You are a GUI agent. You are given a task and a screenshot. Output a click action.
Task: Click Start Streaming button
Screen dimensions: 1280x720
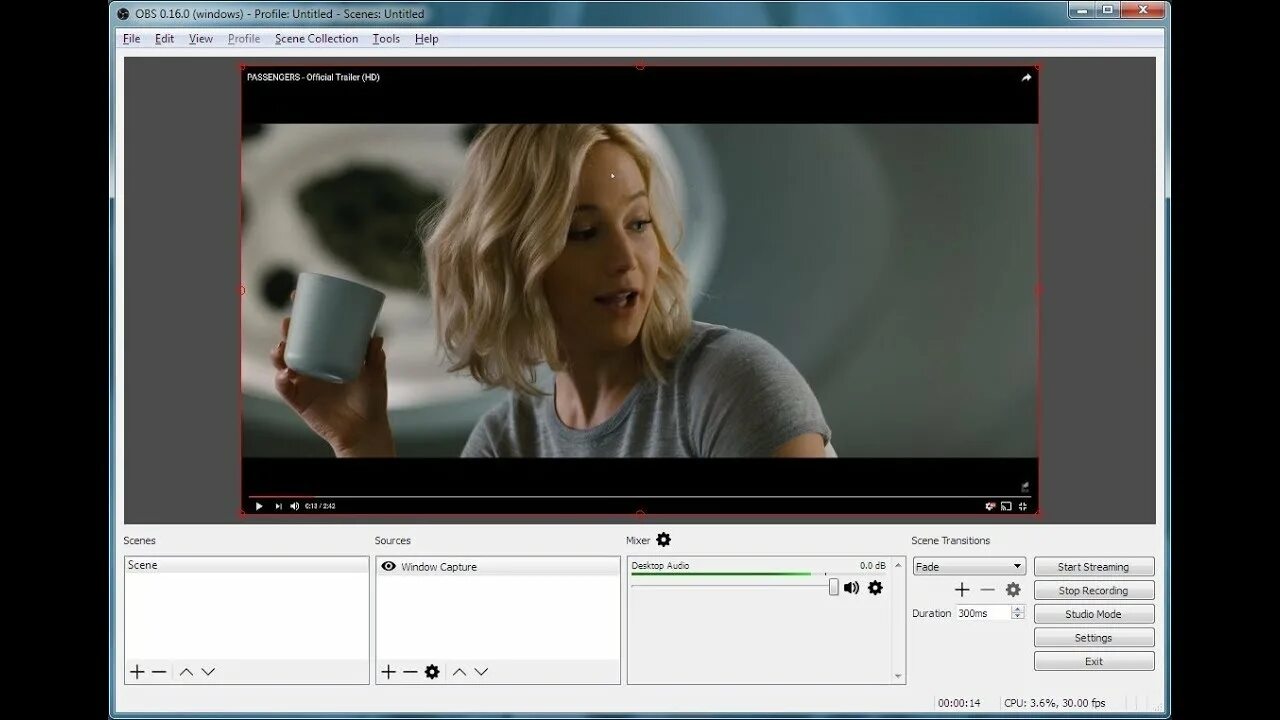(1094, 567)
